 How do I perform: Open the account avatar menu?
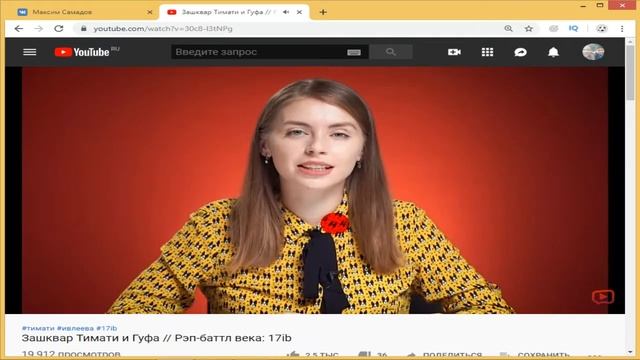pos(593,52)
